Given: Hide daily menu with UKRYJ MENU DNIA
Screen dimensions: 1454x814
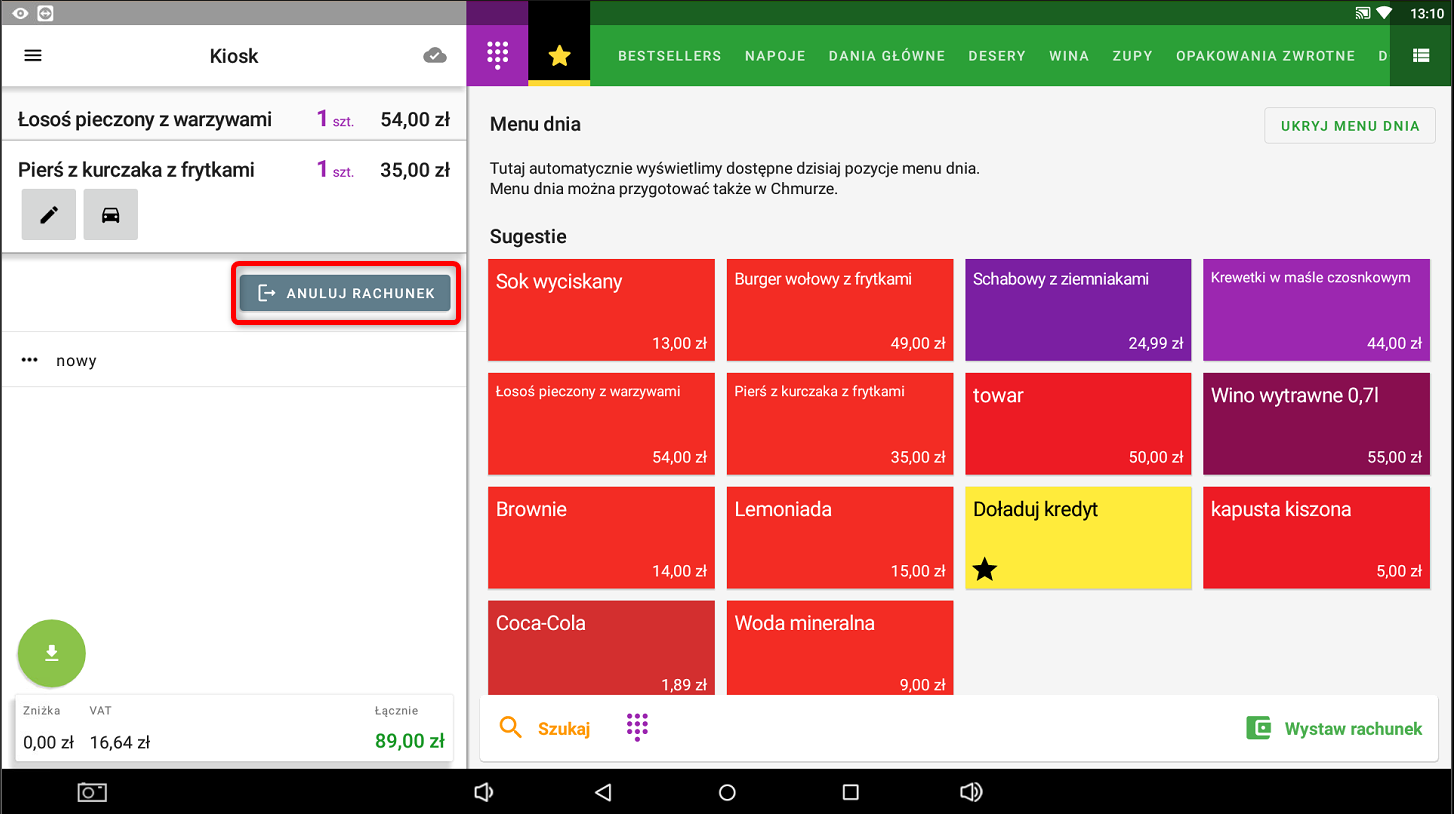Looking at the screenshot, I should tap(1350, 126).
